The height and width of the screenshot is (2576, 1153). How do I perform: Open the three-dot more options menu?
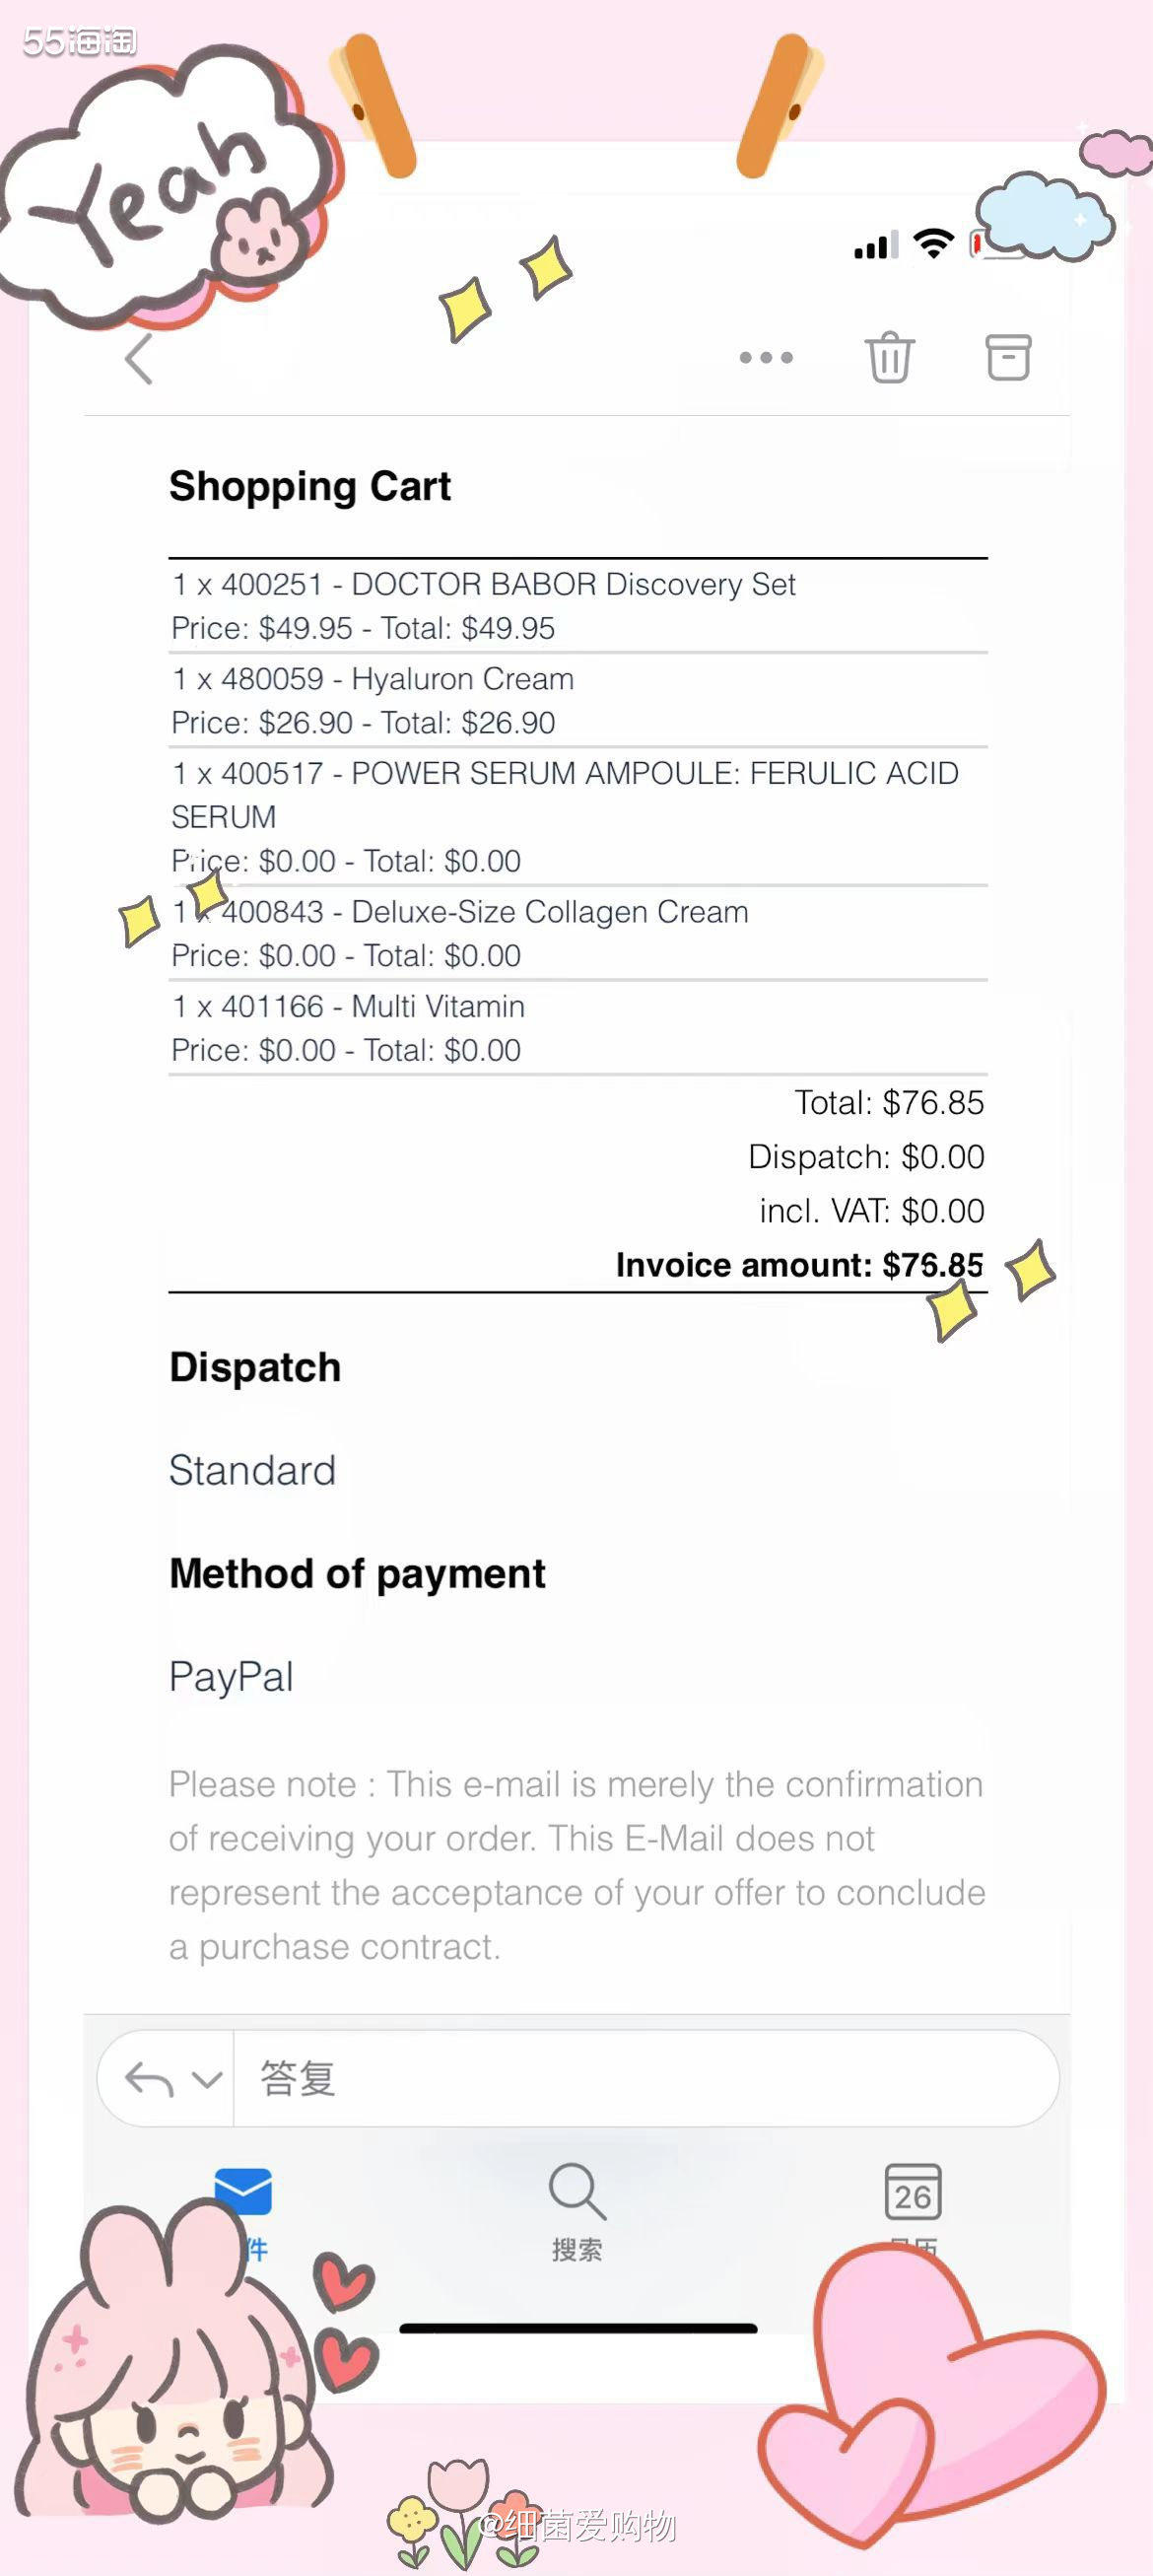[766, 358]
